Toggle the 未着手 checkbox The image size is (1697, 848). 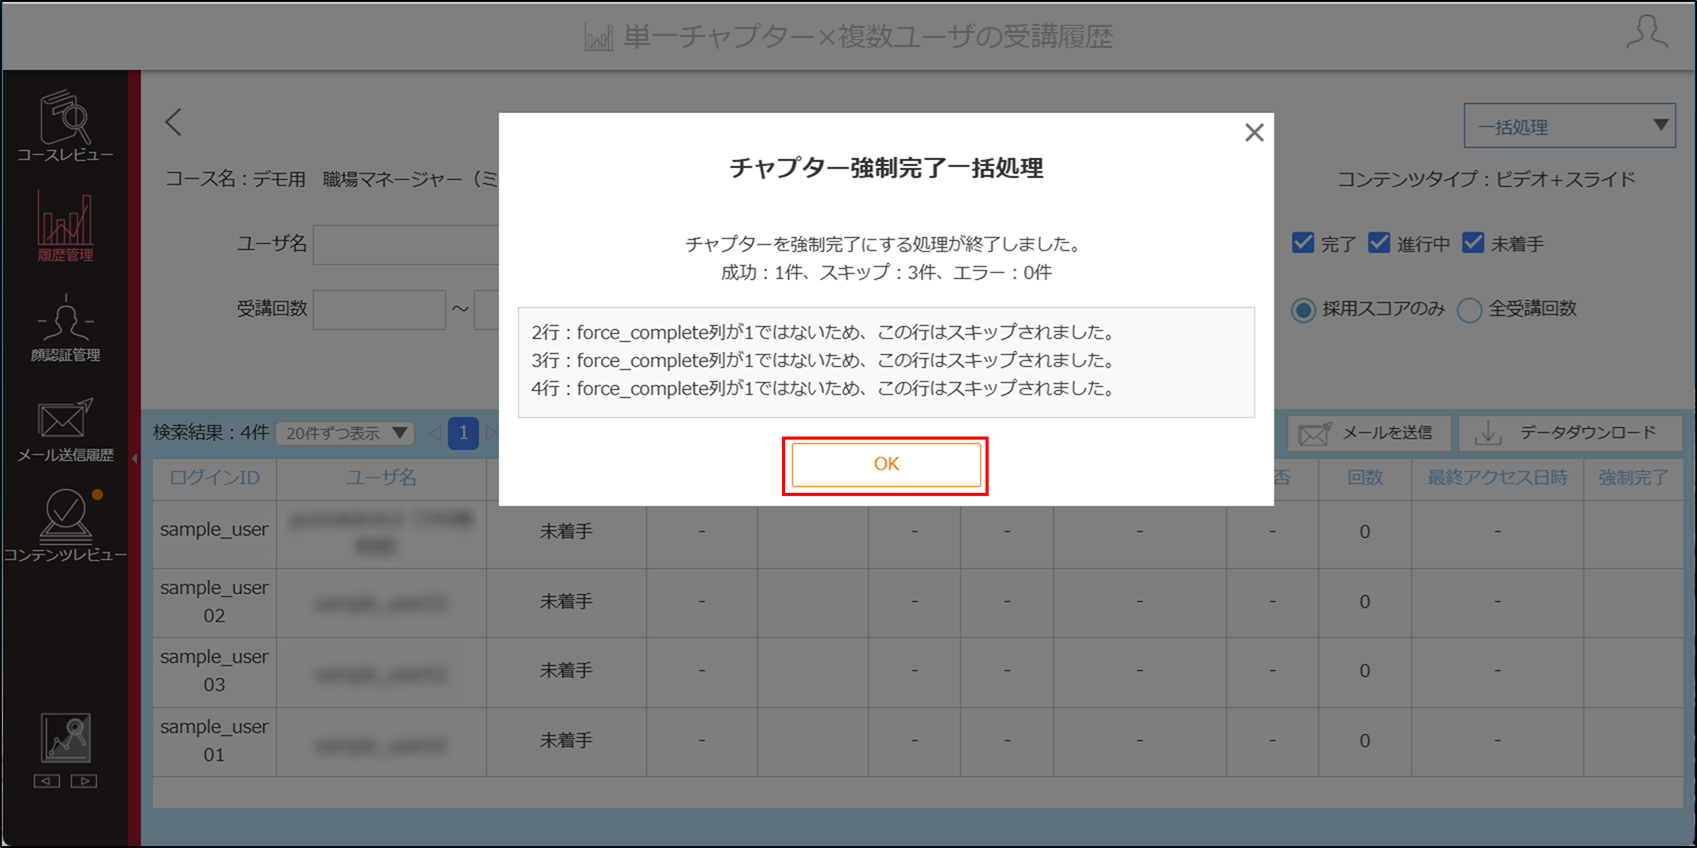tap(1473, 243)
